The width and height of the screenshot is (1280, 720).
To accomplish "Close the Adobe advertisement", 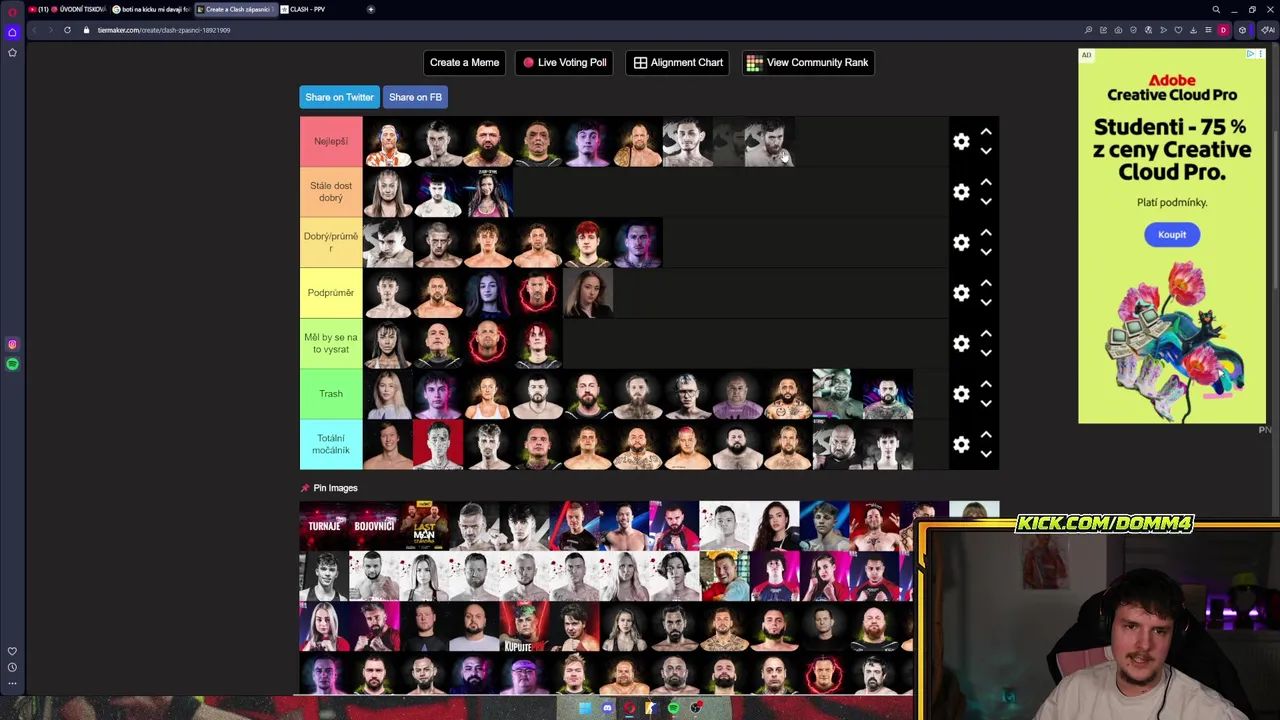I will tap(1260, 54).
